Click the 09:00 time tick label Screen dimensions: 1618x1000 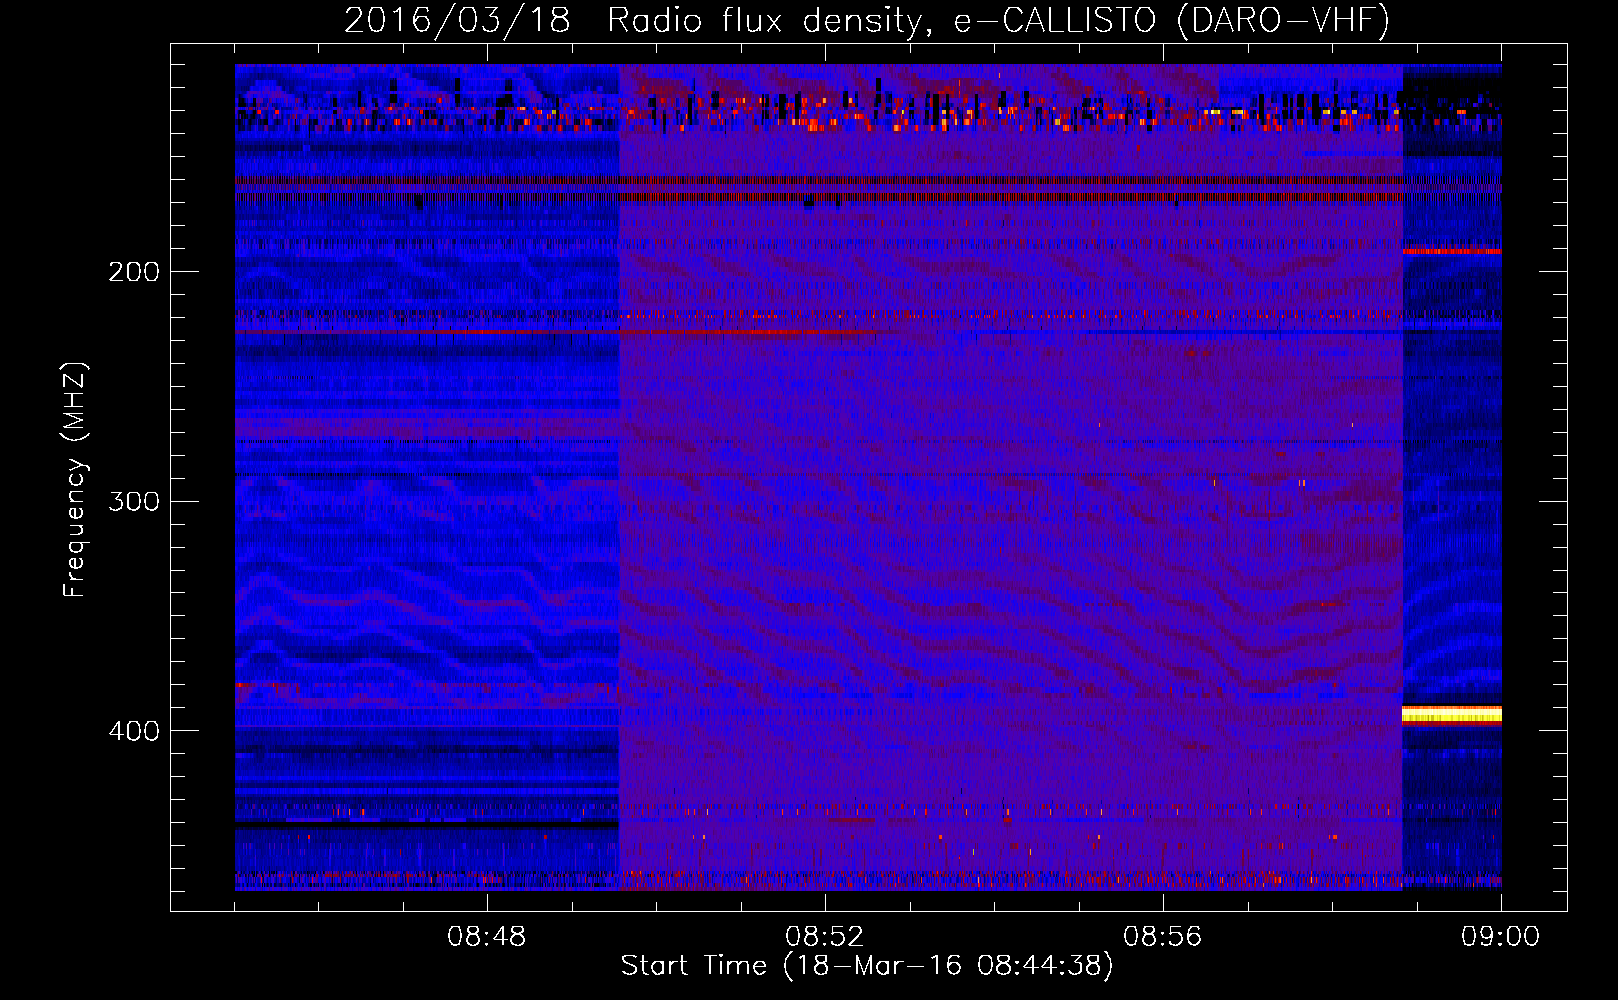coord(1501,937)
